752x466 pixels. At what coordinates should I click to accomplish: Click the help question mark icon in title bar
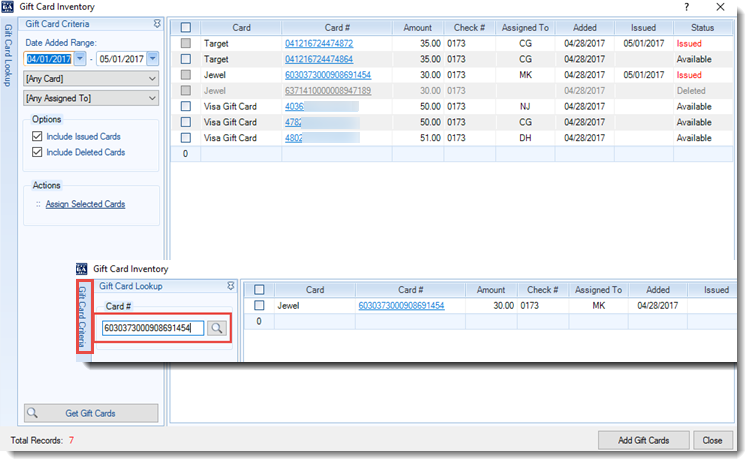pos(686,7)
